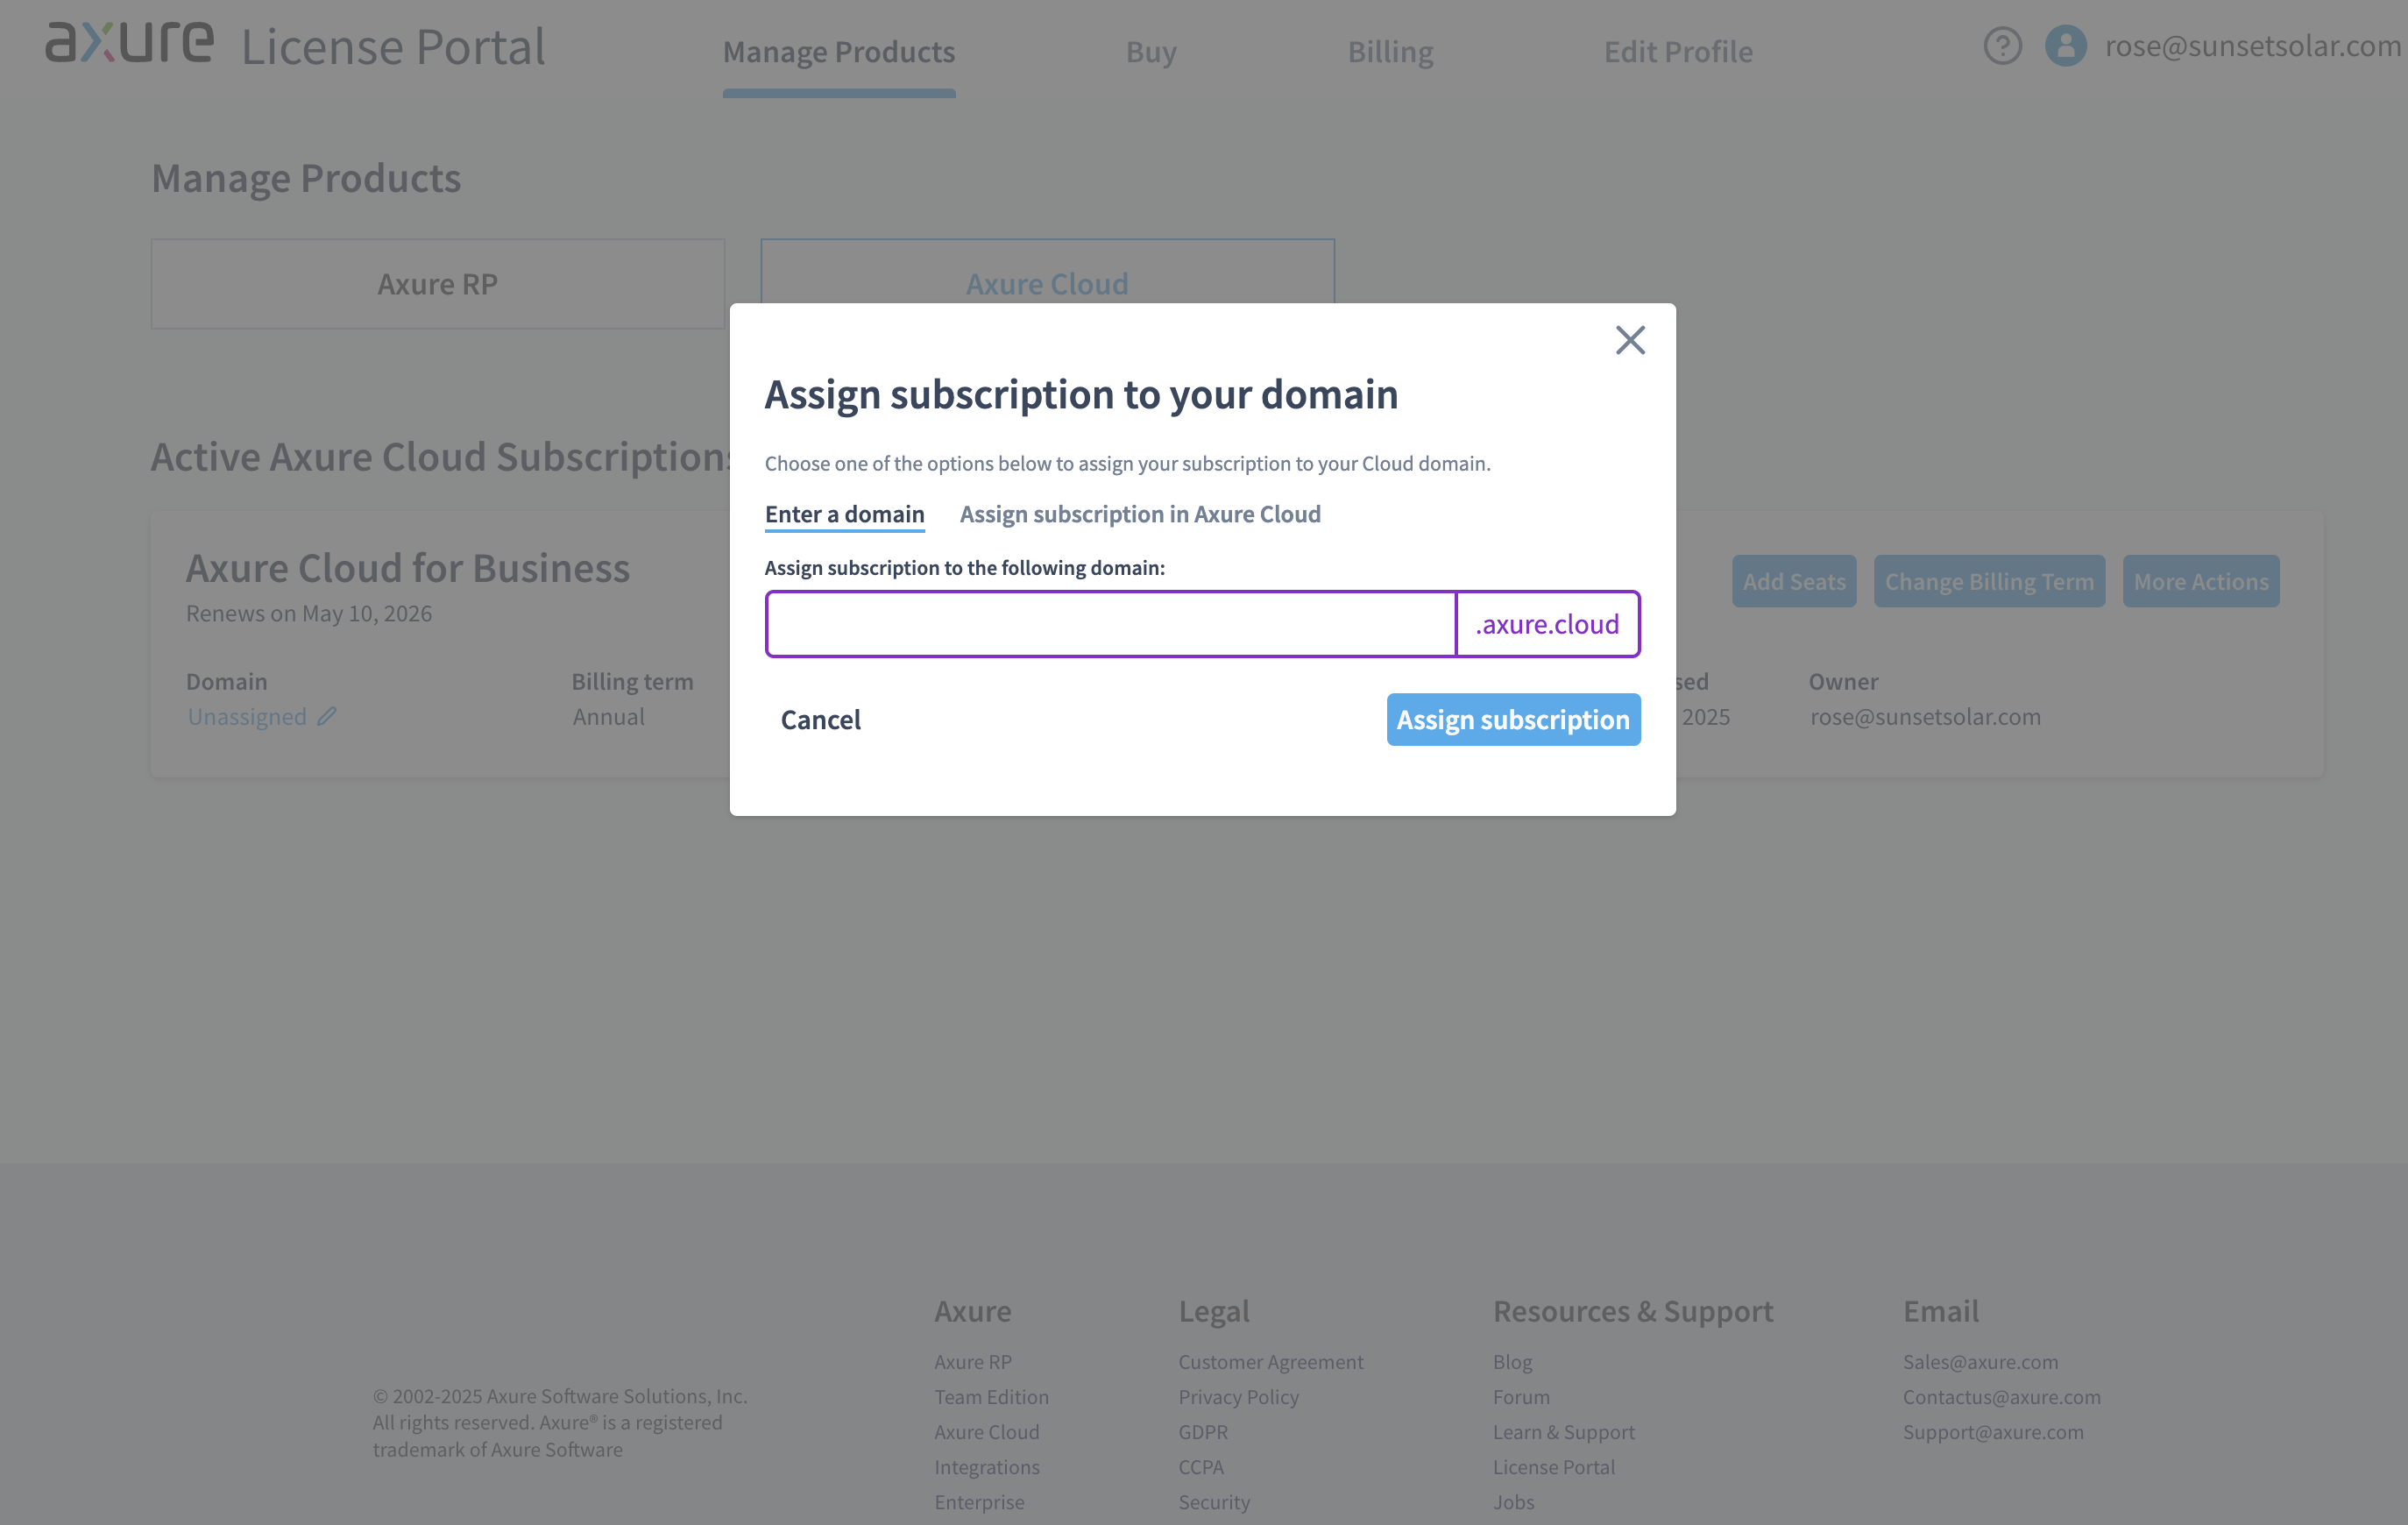The width and height of the screenshot is (2408, 1525).
Task: Open the Billing section
Action: (1390, 52)
